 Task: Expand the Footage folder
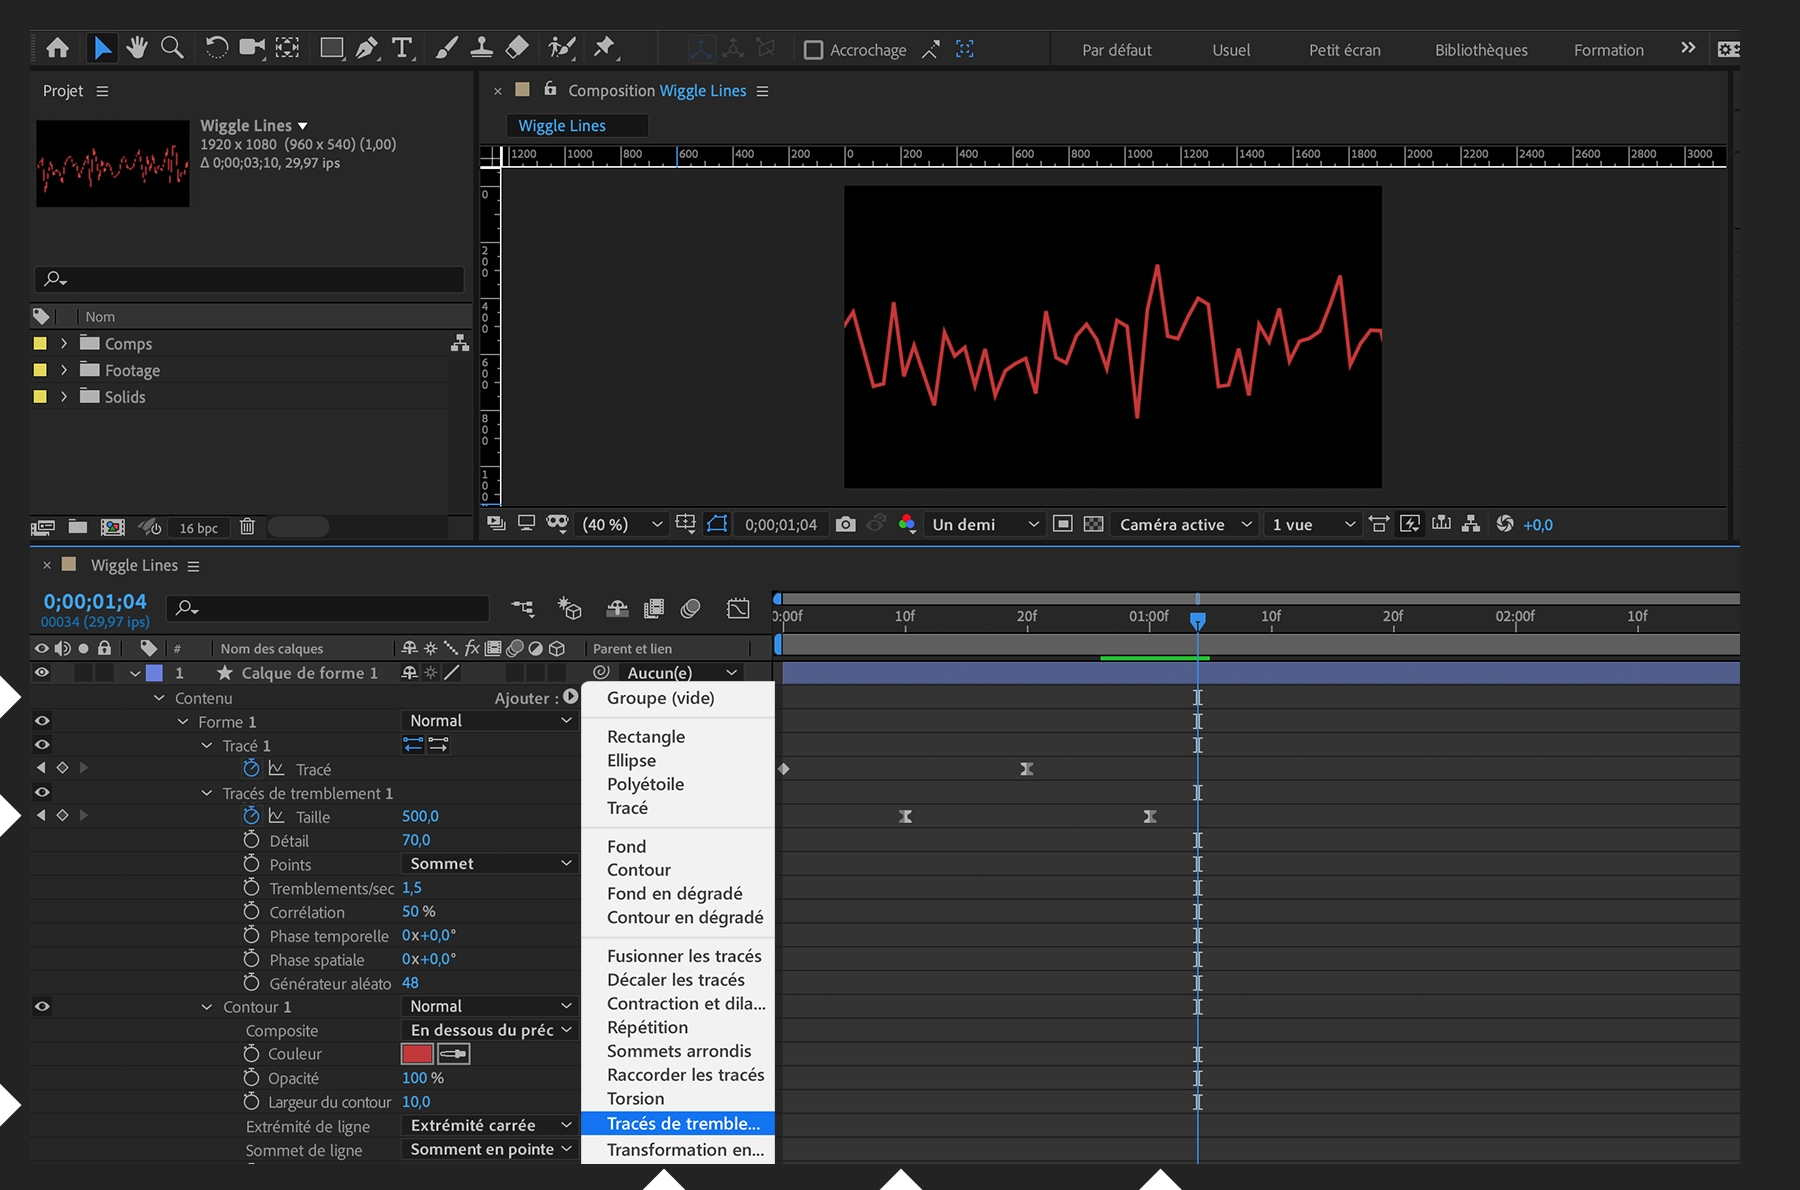[x=64, y=370]
